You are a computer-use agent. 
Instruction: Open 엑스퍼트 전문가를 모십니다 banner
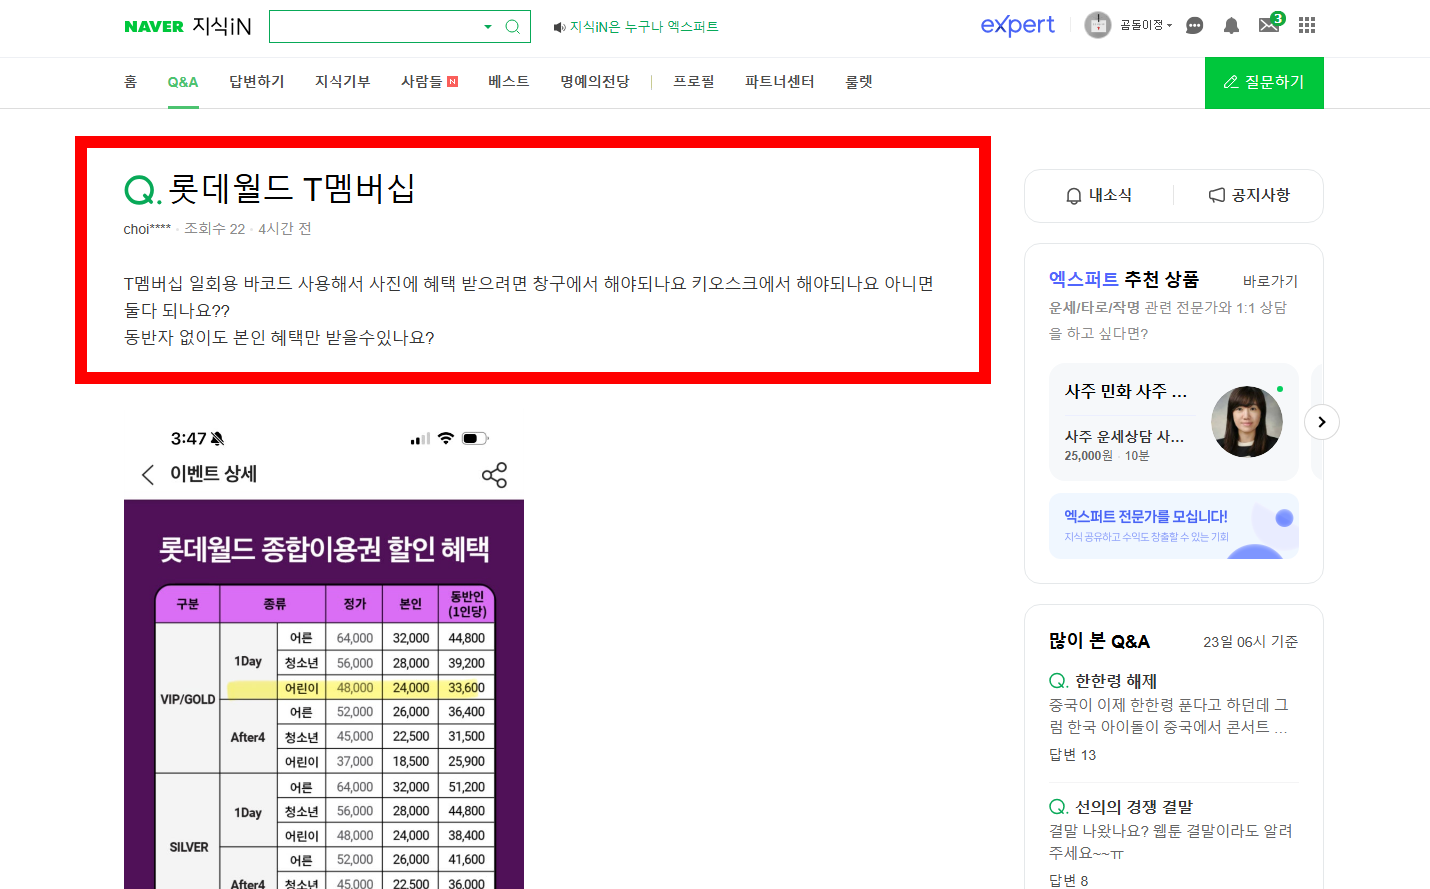click(1174, 526)
